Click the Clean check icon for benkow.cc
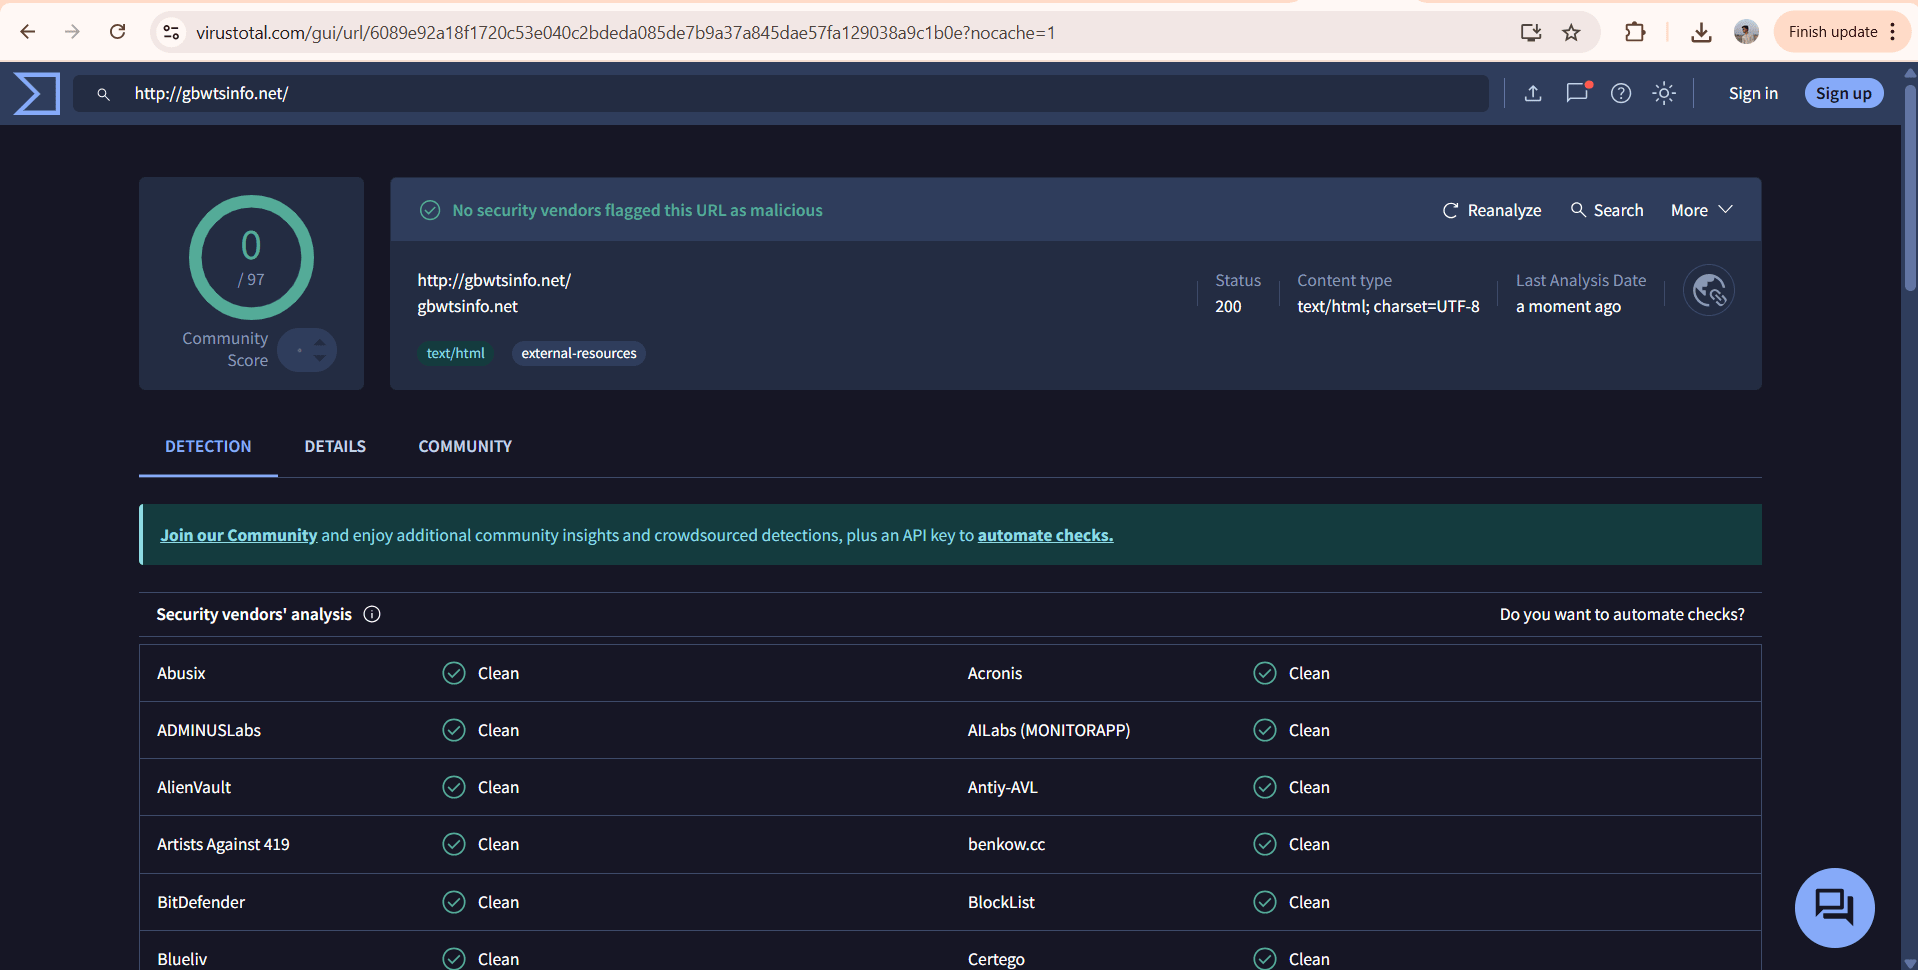 [x=1265, y=844]
